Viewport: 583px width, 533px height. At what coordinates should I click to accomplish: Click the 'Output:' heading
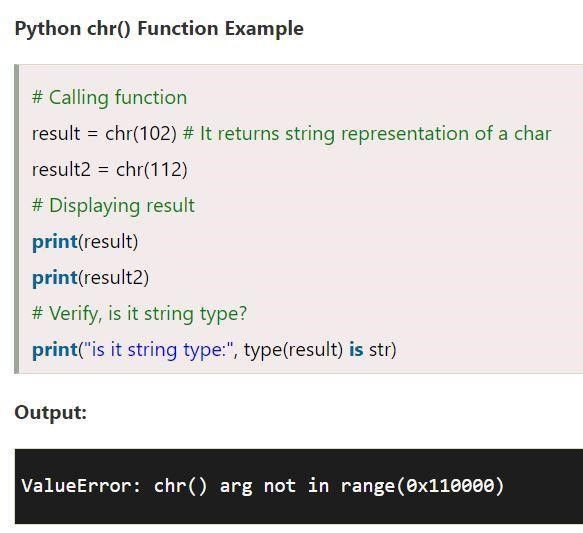click(x=51, y=412)
